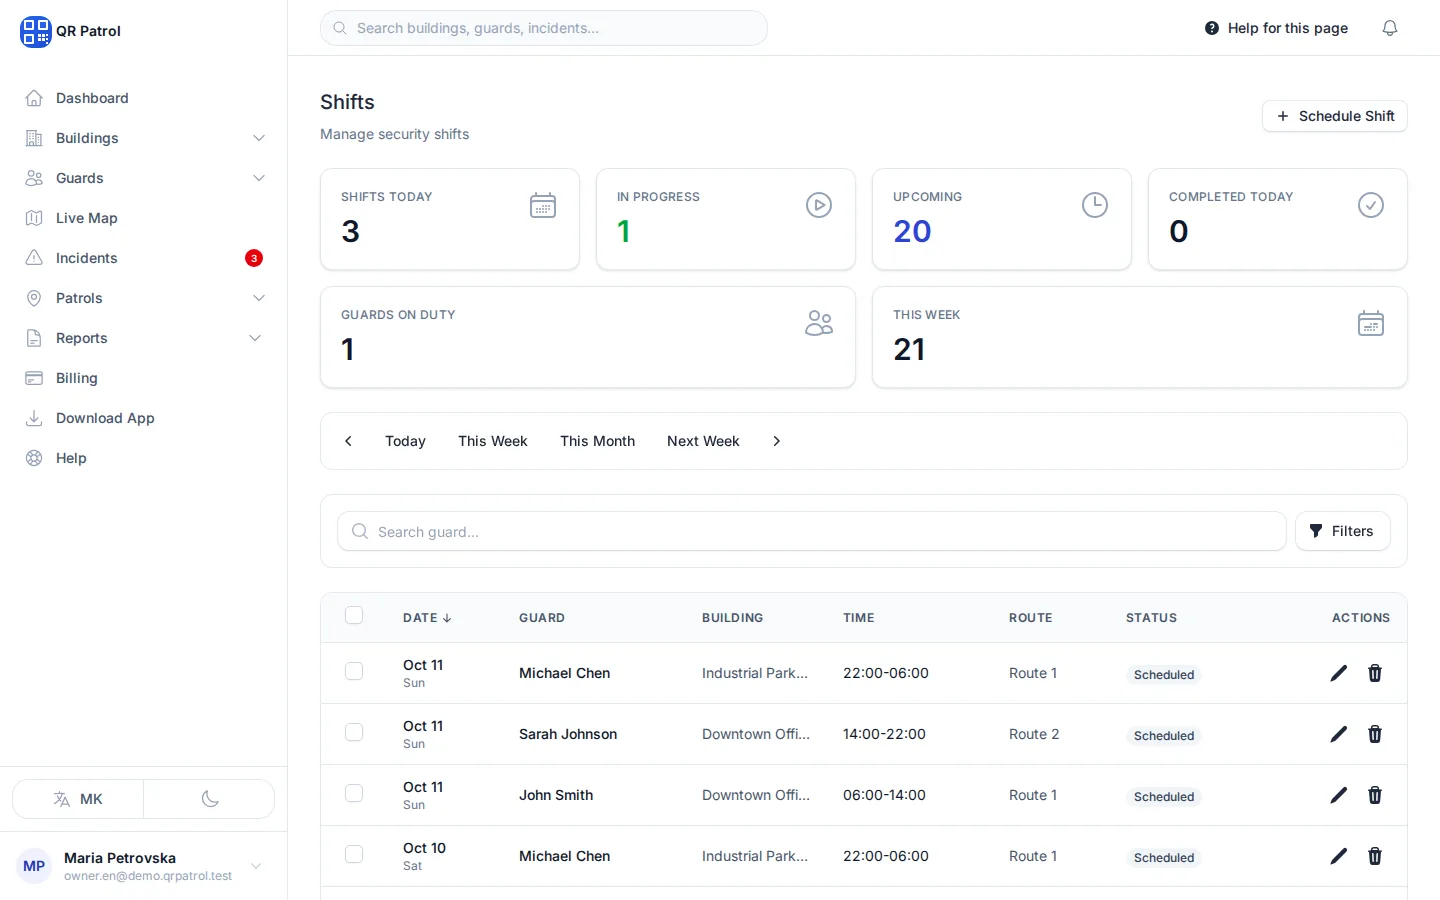Focus the global search buildings, guards field
Image resolution: width=1440 pixels, height=900 pixels.
pyautogui.click(x=544, y=28)
